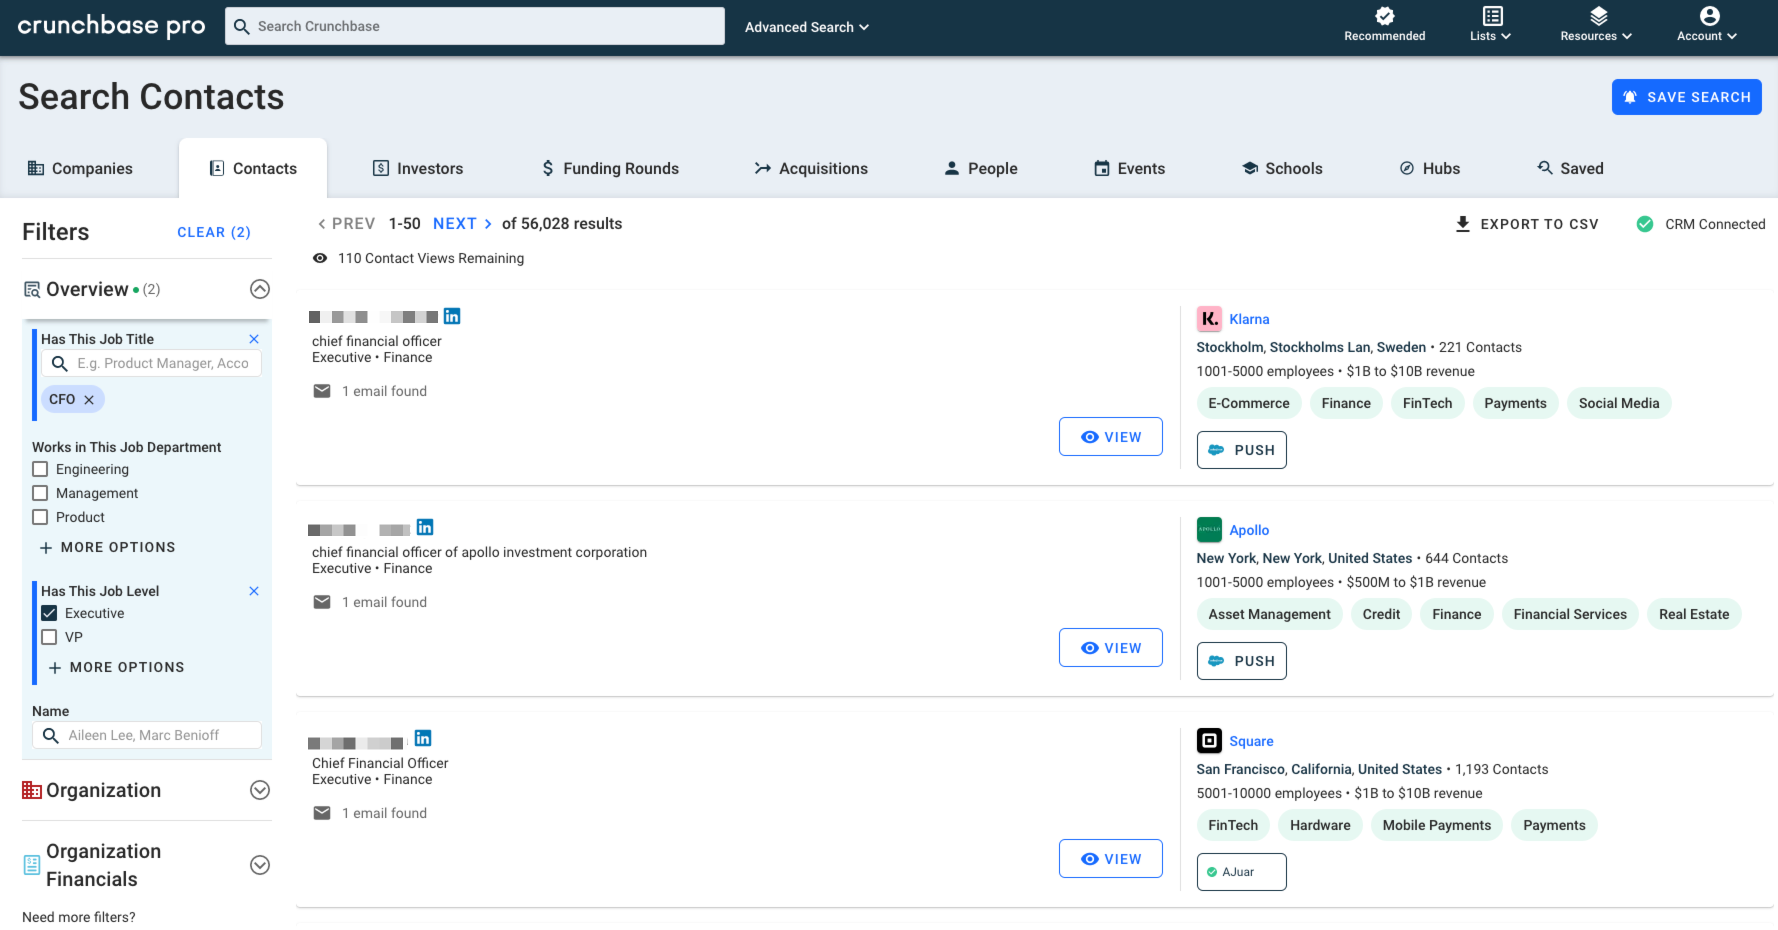The image size is (1778, 930).
Task: Expand the Organization filter section
Action: click(260, 790)
